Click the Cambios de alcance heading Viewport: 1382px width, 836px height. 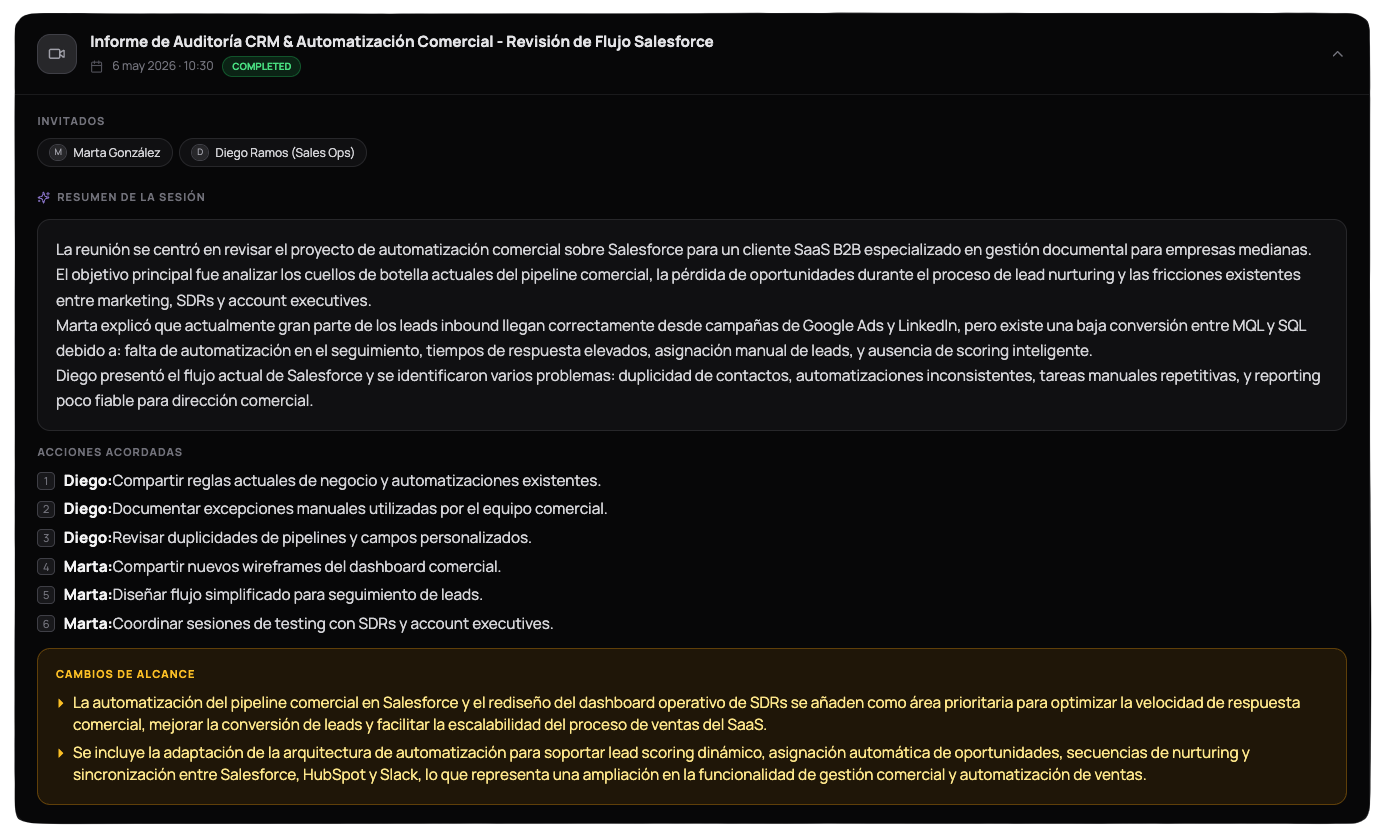coord(125,674)
